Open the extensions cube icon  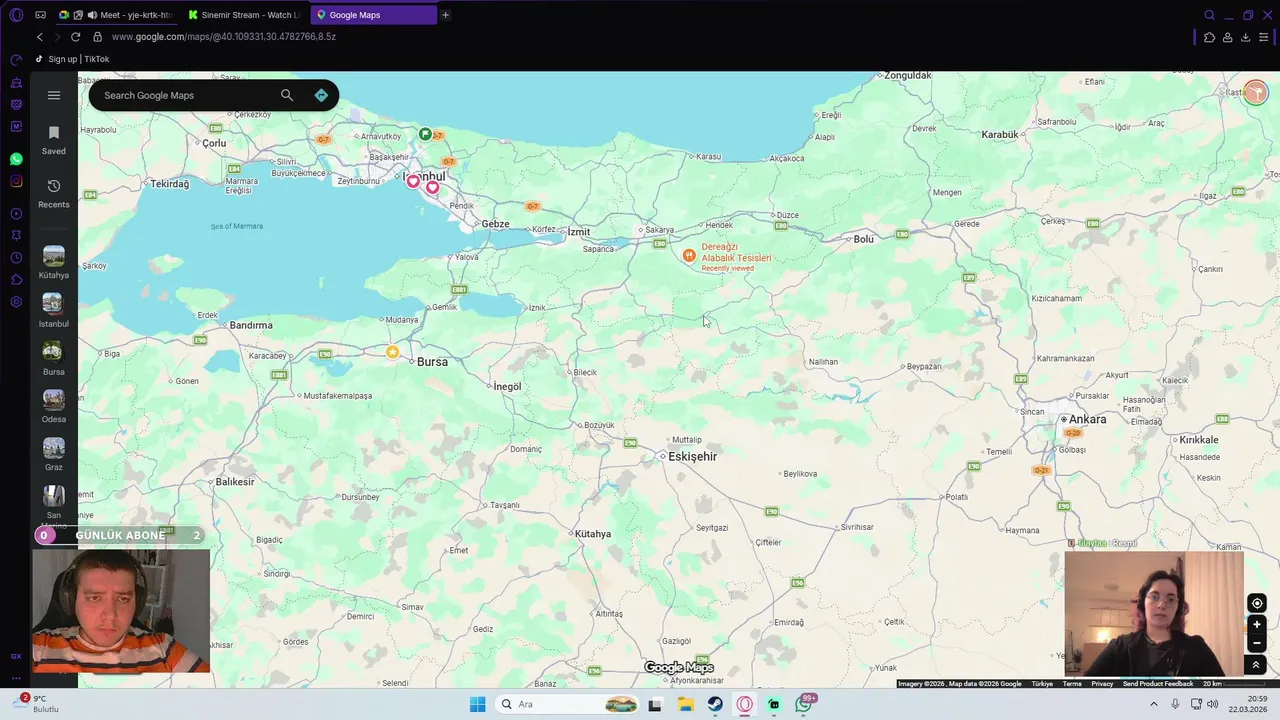[1209, 37]
